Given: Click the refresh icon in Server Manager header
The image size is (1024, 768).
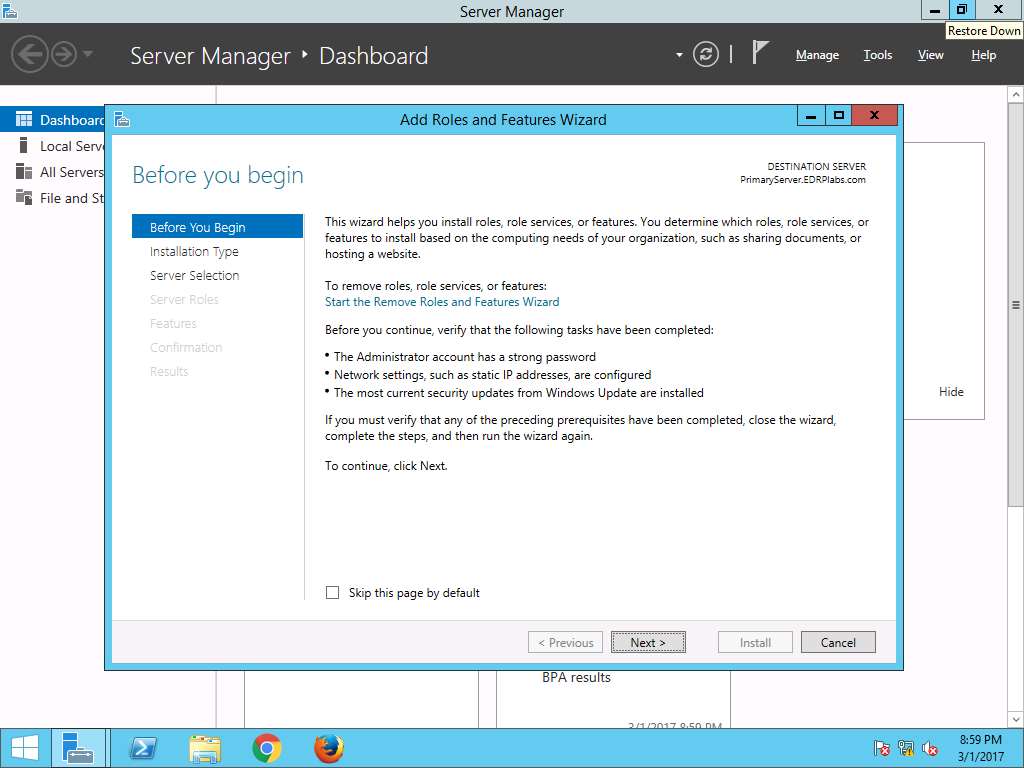Looking at the screenshot, I should 706,54.
